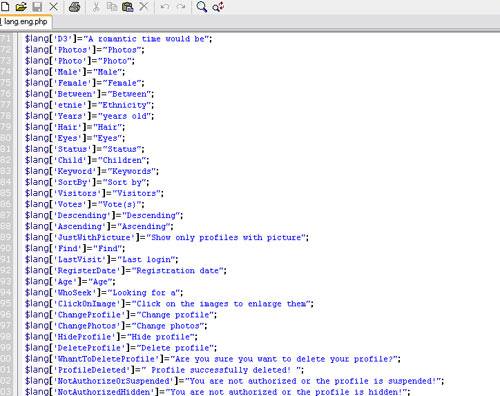Paste from clipboard with the clipboard icon
The width and height of the screenshot is (500, 396).
(x=128, y=7)
